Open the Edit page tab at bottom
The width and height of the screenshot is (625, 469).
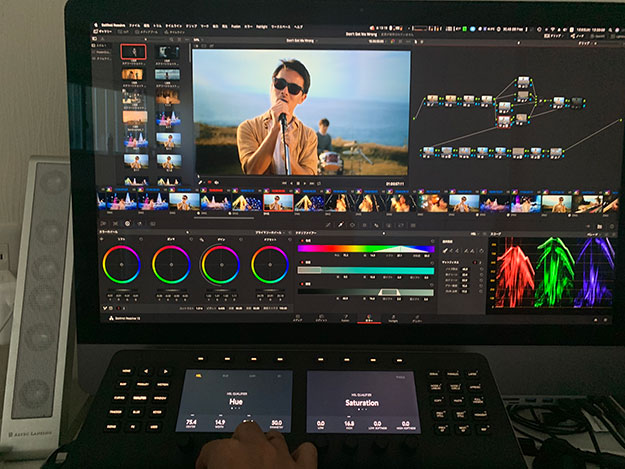click(321, 321)
